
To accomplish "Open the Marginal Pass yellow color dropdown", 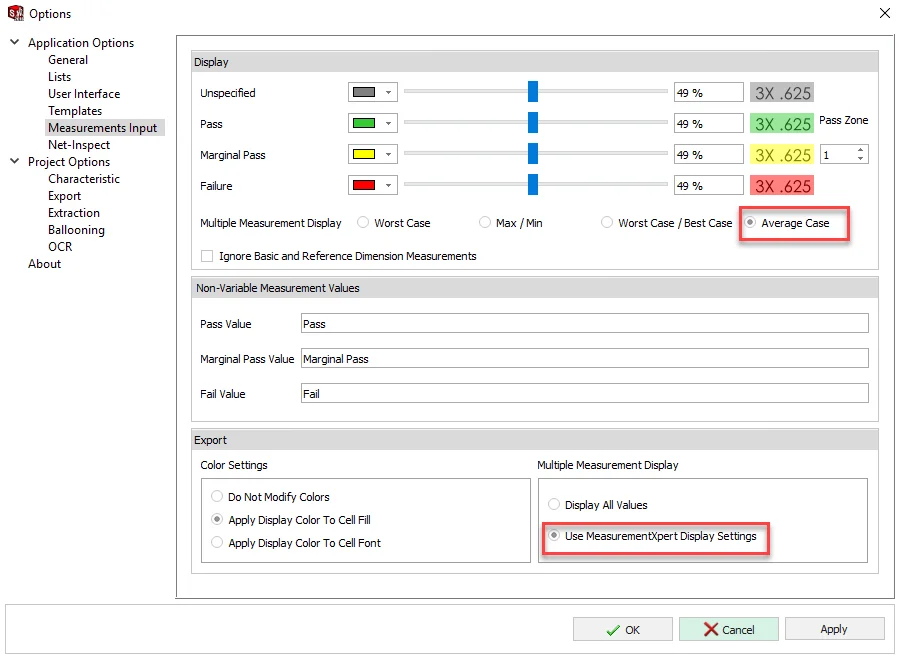I will click(x=388, y=155).
